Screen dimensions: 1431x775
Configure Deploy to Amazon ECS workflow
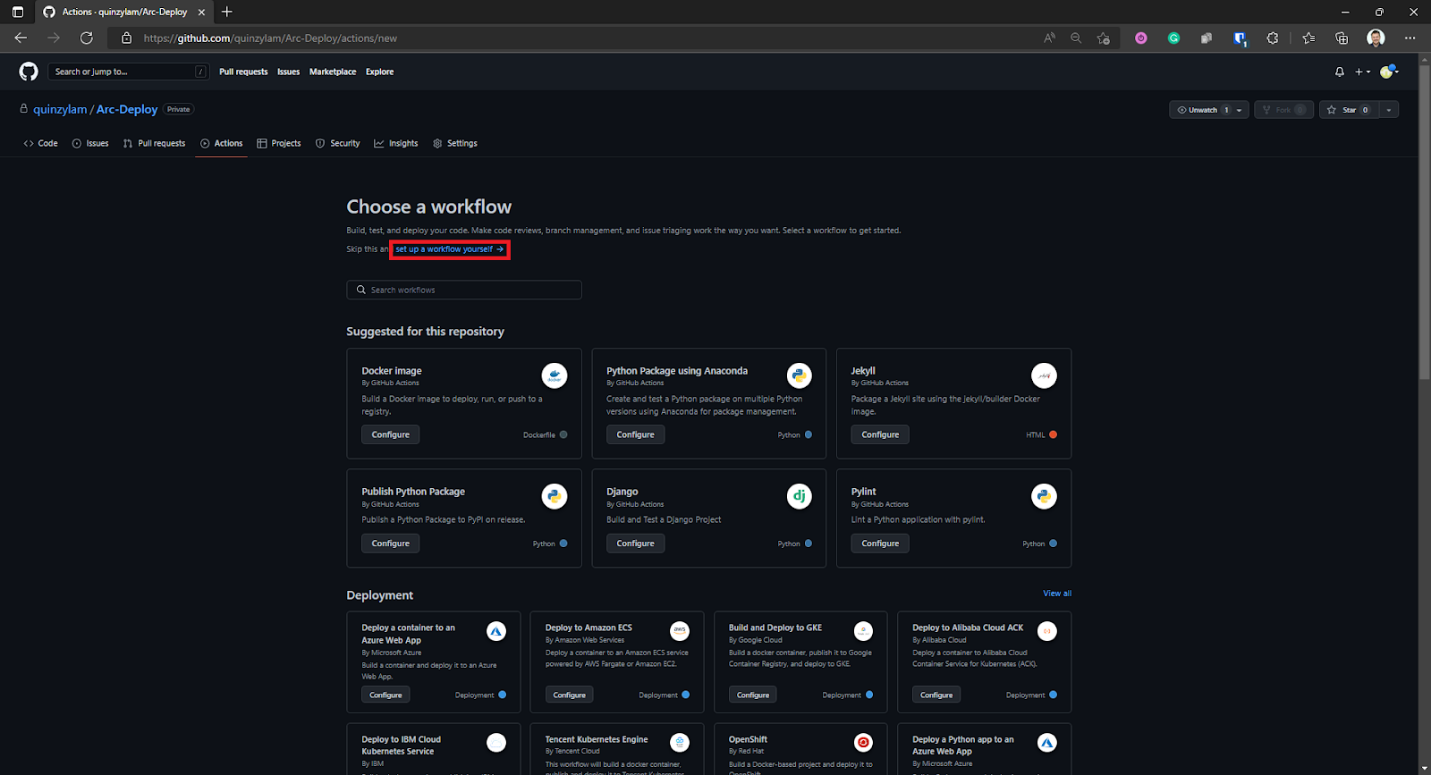coord(569,694)
